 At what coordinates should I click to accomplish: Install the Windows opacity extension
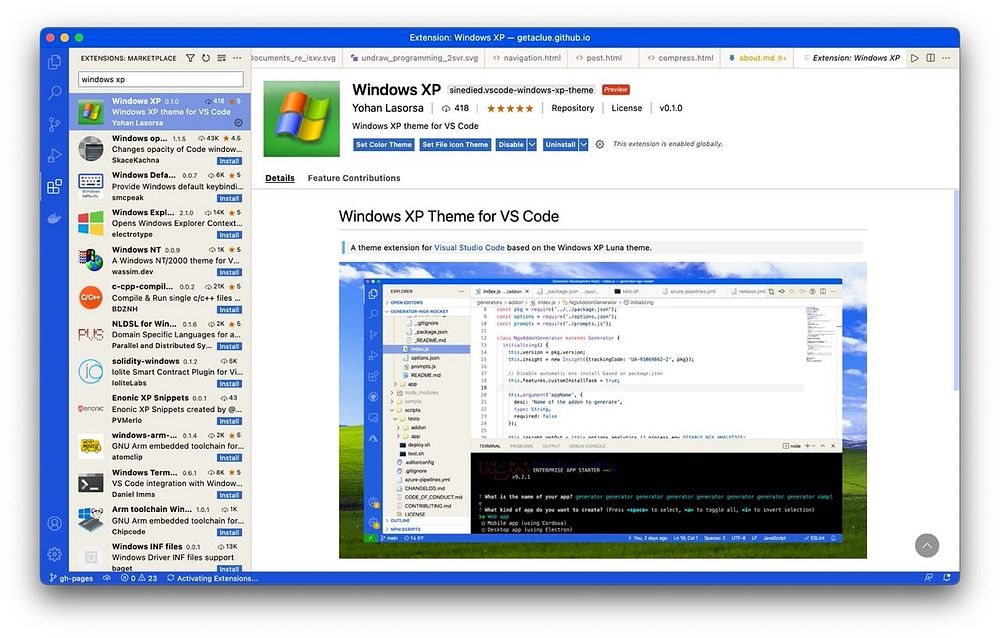229,161
